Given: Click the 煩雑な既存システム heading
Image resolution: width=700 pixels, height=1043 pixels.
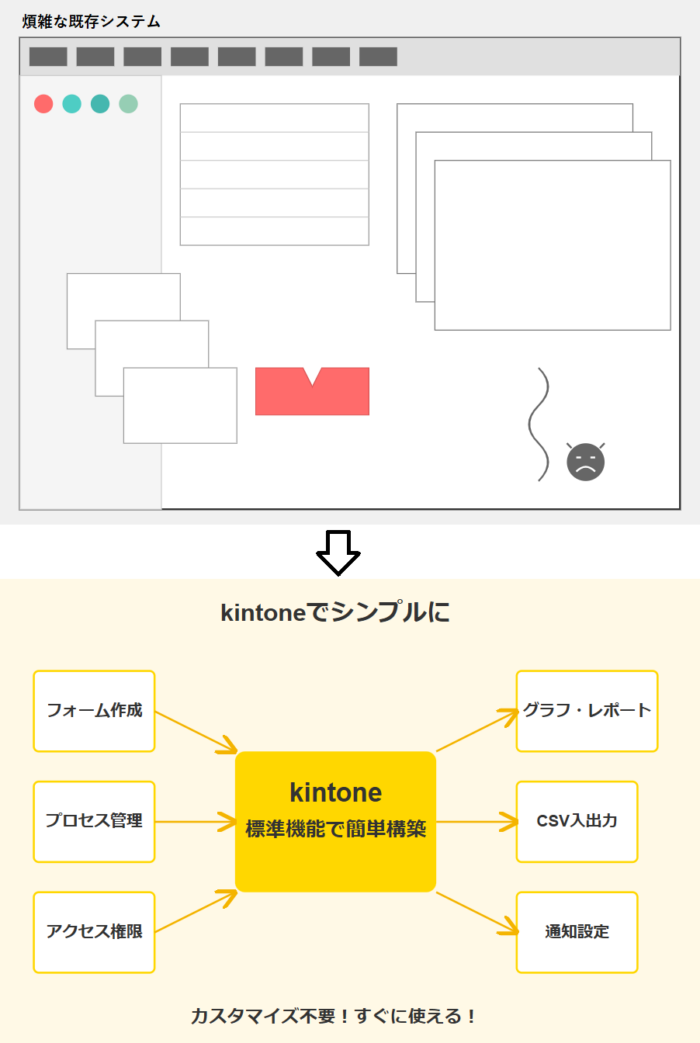Looking at the screenshot, I should [91, 21].
